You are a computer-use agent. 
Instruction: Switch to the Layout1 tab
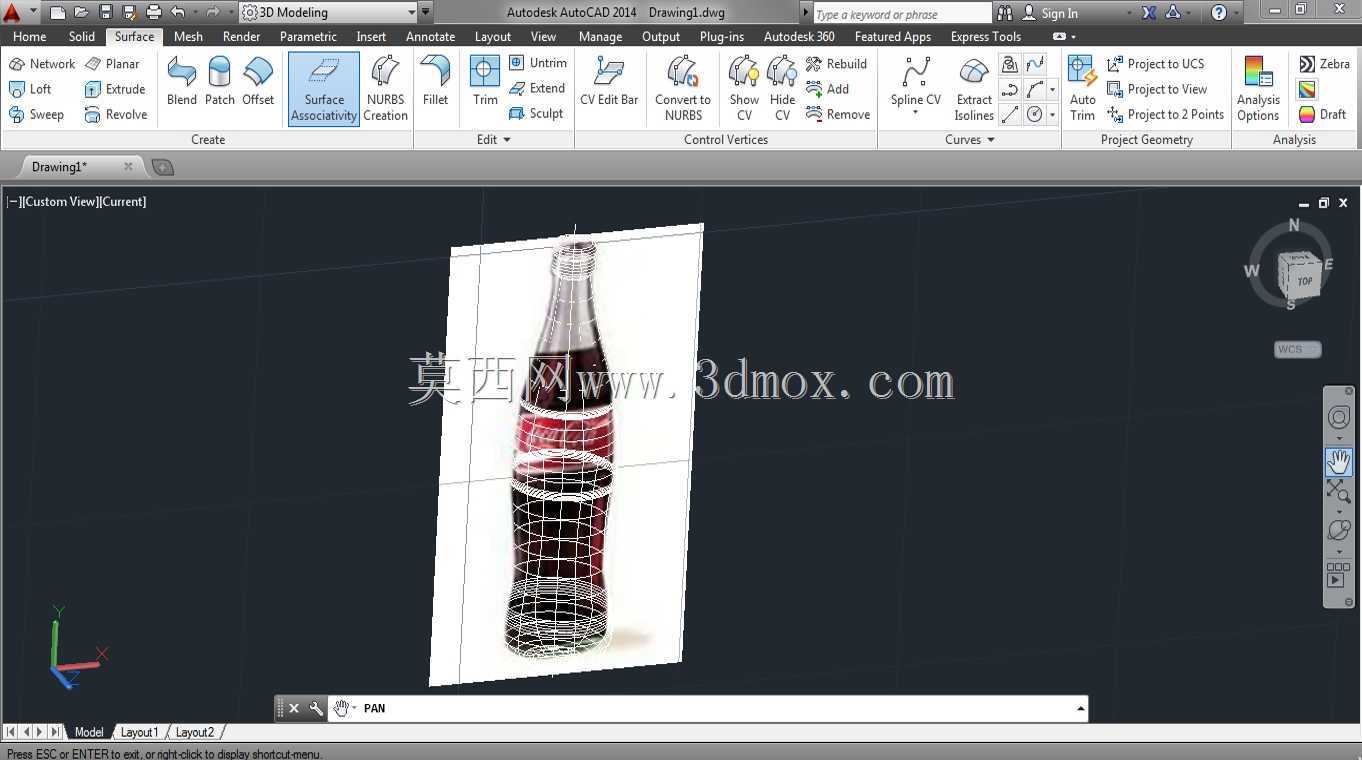[140, 732]
